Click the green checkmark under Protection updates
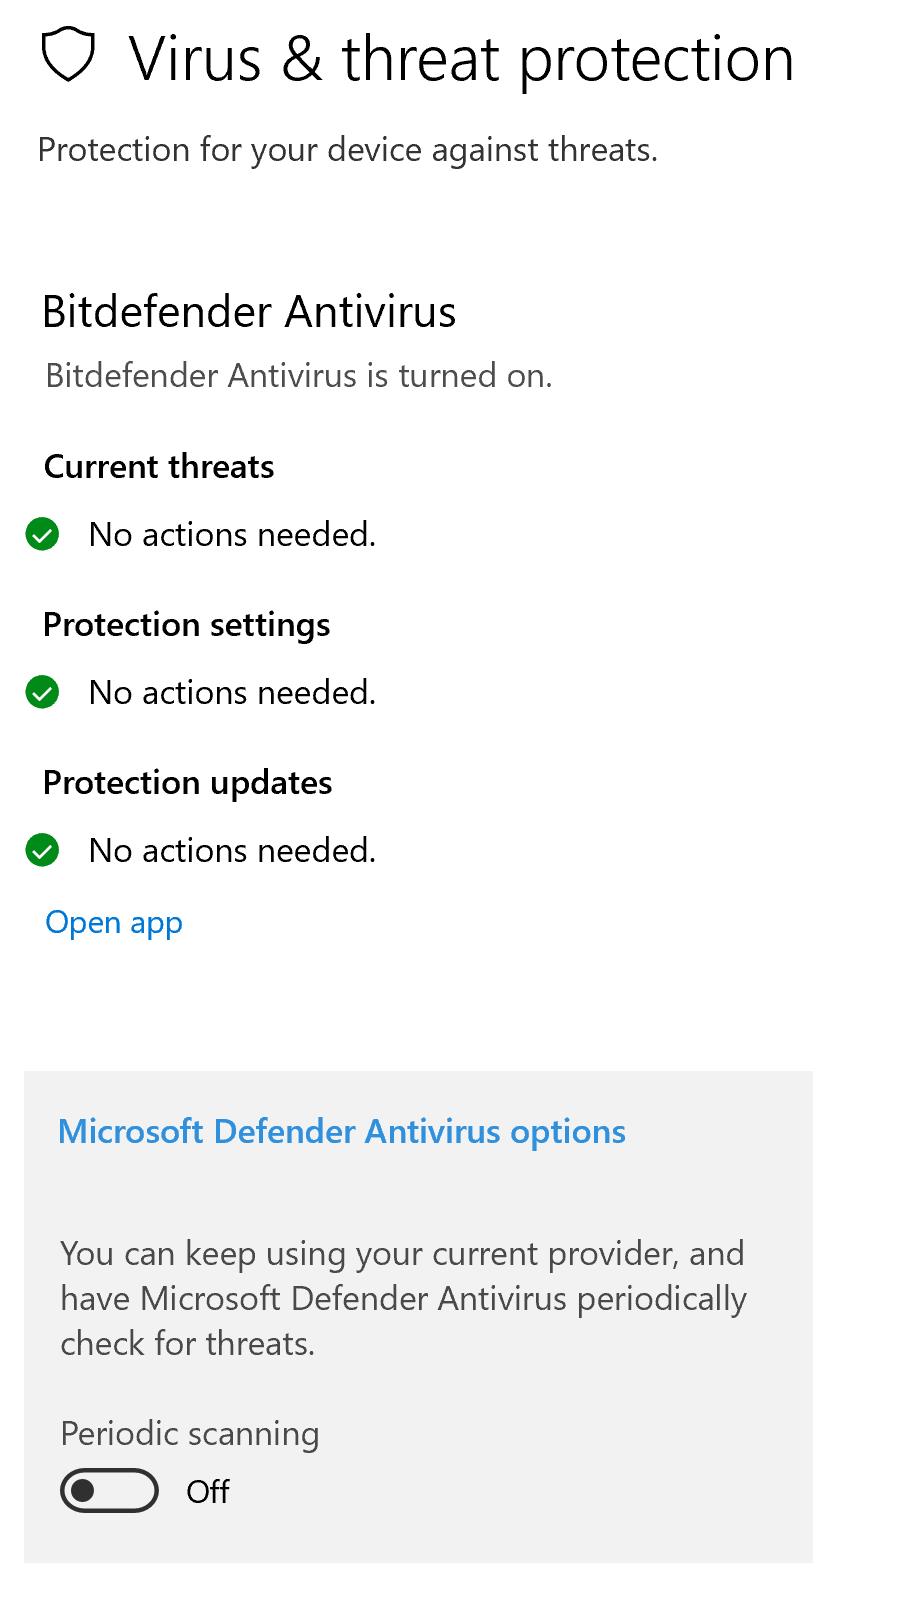This screenshot has height=1601, width=900. point(42,850)
